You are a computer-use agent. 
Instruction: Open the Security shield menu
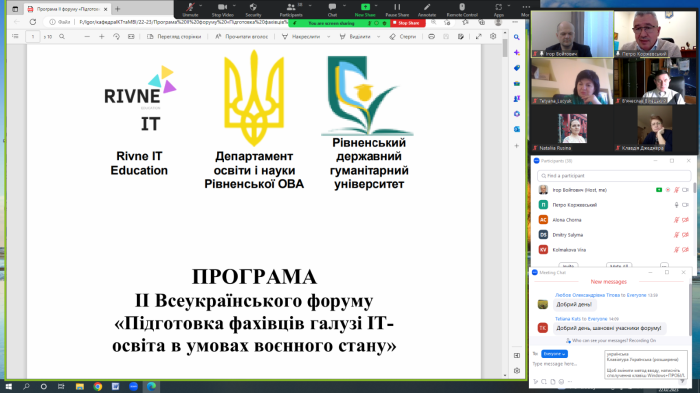[253, 9]
